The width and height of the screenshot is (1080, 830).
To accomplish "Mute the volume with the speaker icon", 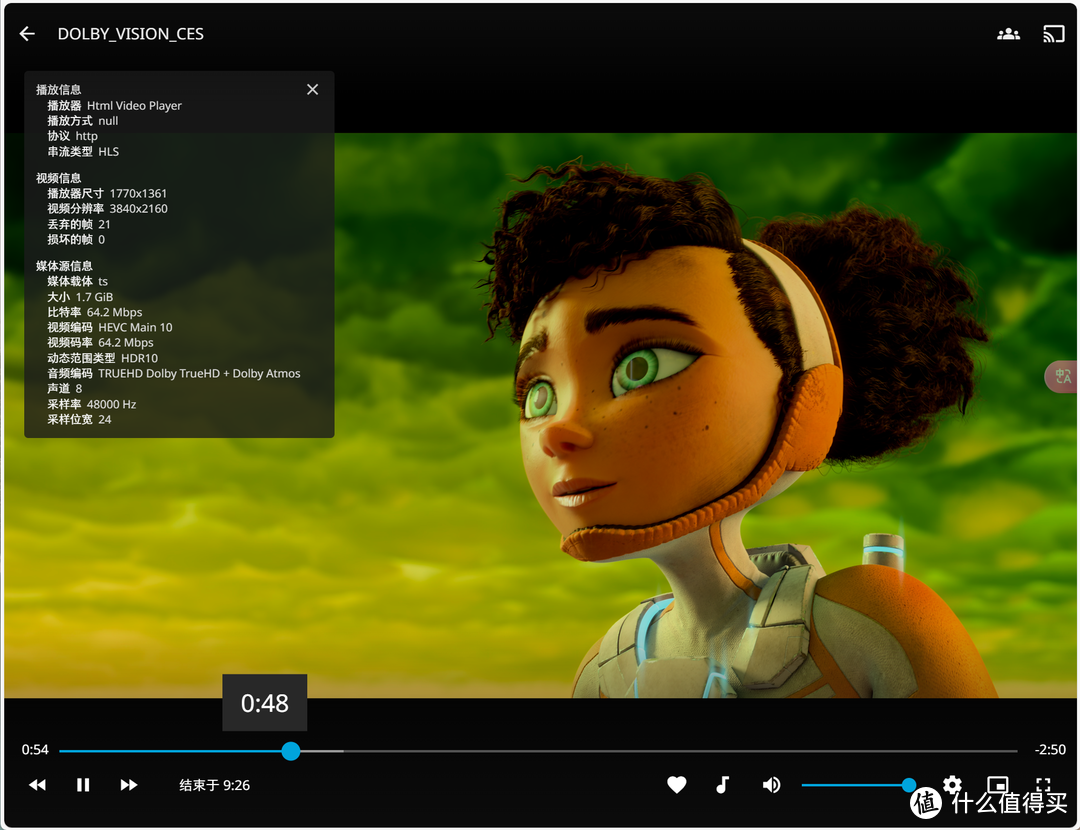I will coord(771,785).
